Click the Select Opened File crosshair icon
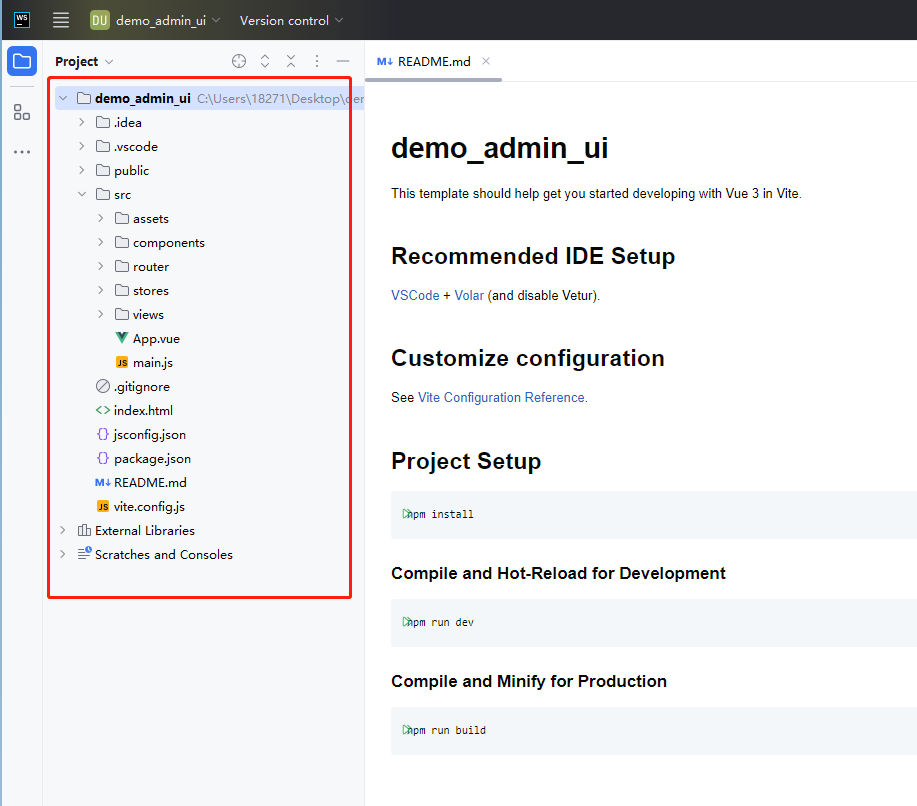917x806 pixels. pos(239,61)
